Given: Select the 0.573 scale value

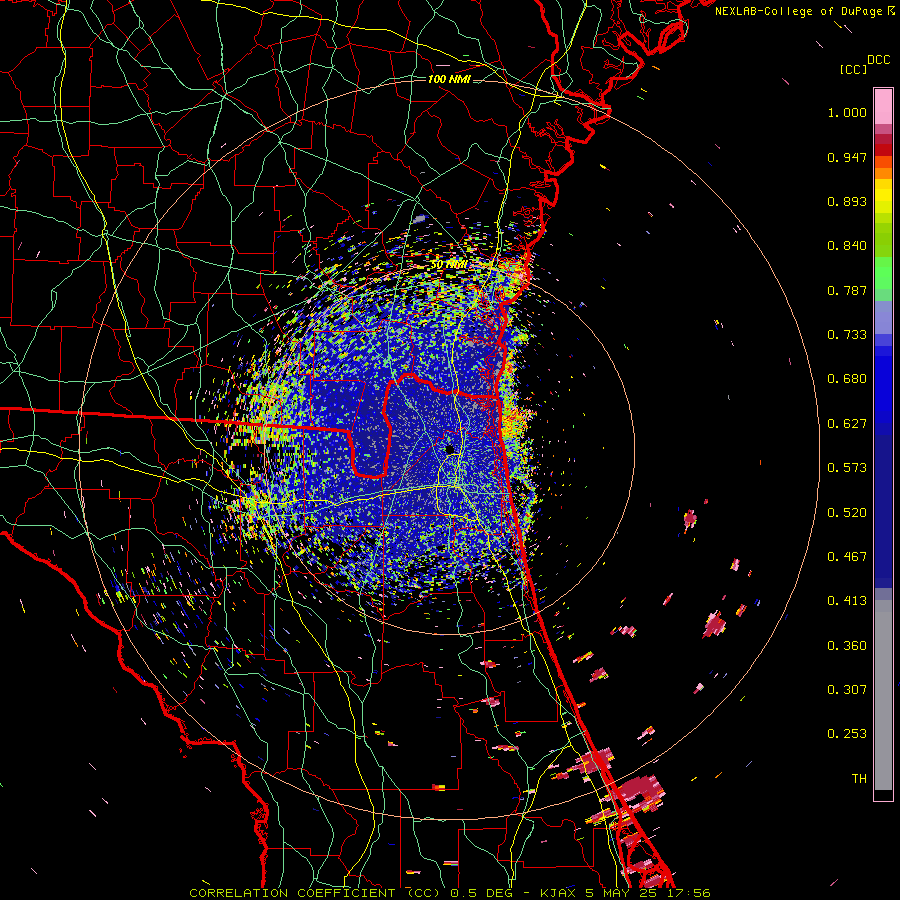Looking at the screenshot, I should coord(847,468).
